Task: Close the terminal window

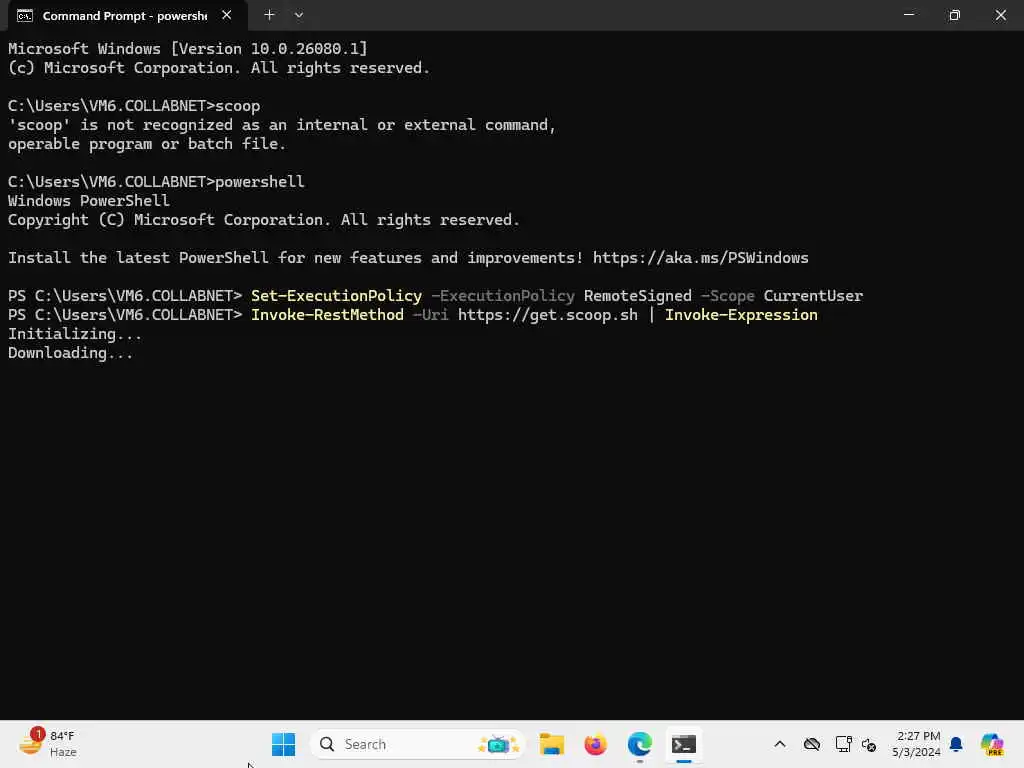Action: (1000, 14)
